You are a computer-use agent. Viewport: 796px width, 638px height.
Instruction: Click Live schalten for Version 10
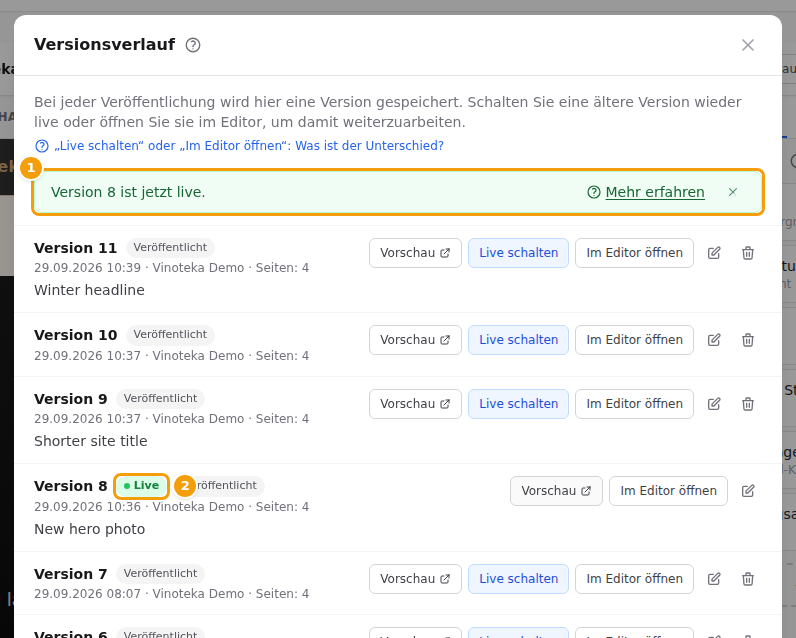click(518, 340)
